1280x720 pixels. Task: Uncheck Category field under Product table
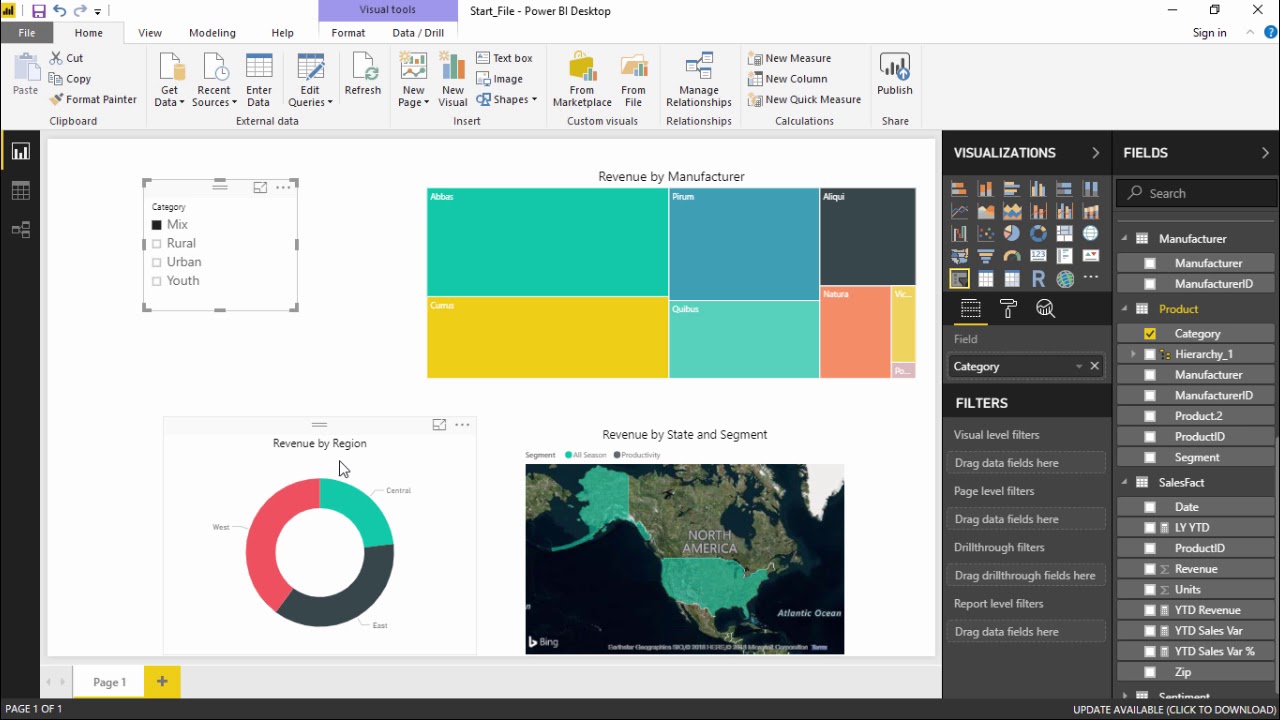[x=1150, y=334]
